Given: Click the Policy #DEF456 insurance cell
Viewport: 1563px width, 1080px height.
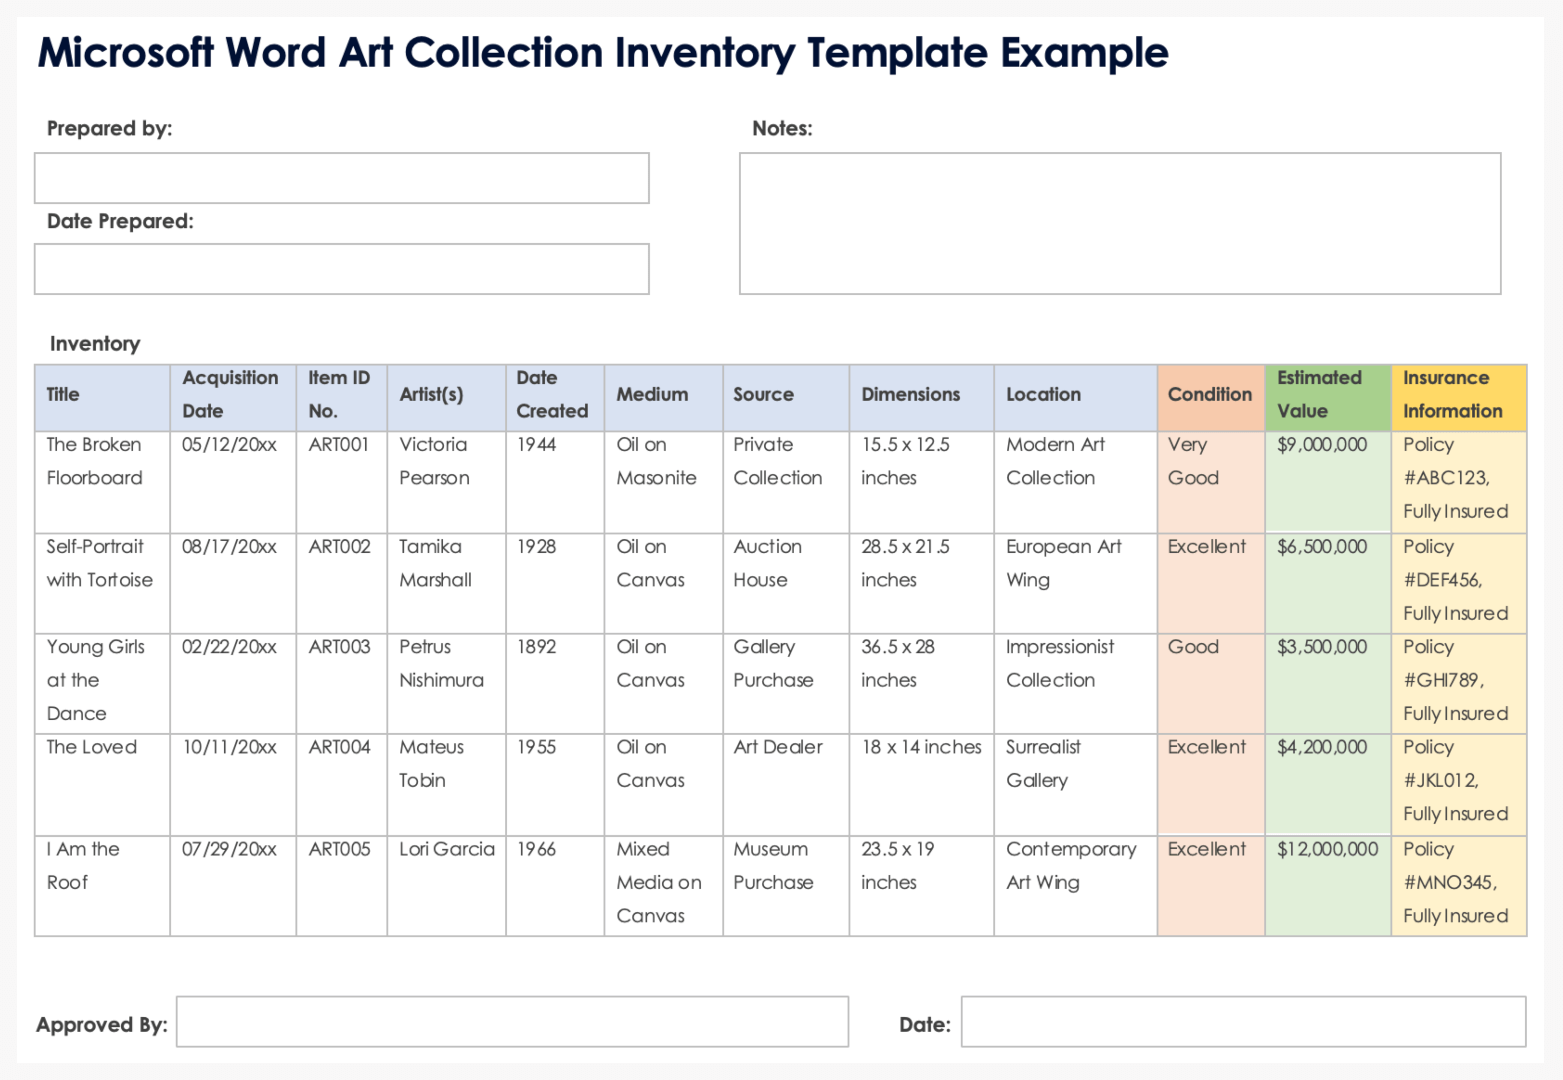Looking at the screenshot, I should (1456, 581).
